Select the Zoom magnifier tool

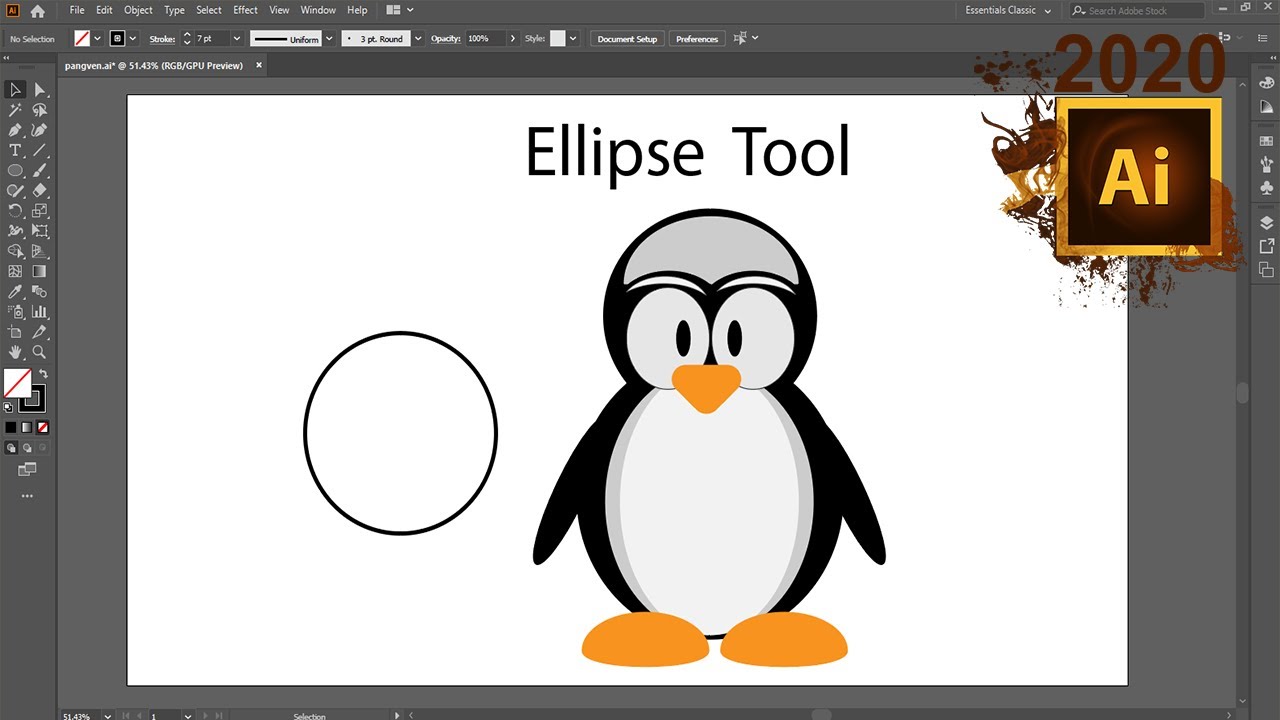pos(40,352)
